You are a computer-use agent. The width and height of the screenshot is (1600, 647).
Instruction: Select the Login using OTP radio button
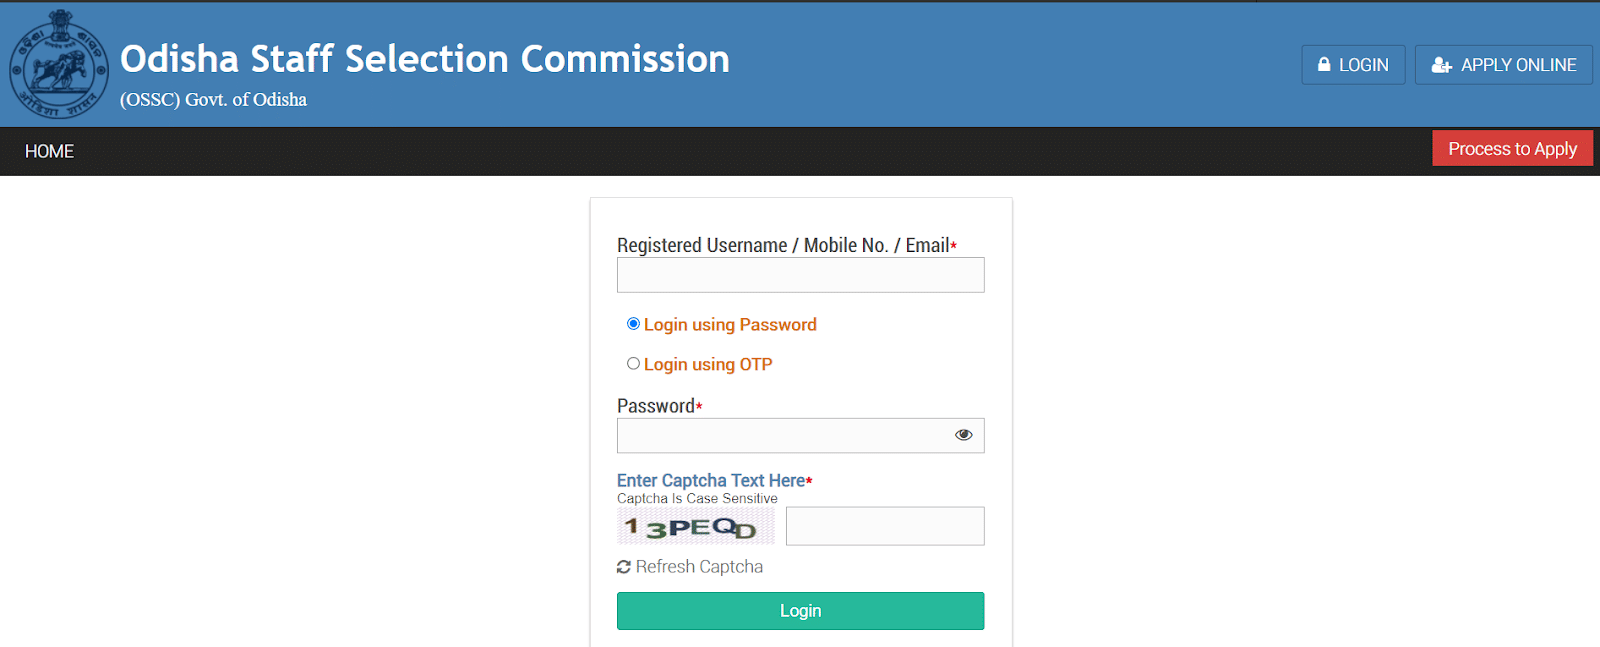[633, 363]
